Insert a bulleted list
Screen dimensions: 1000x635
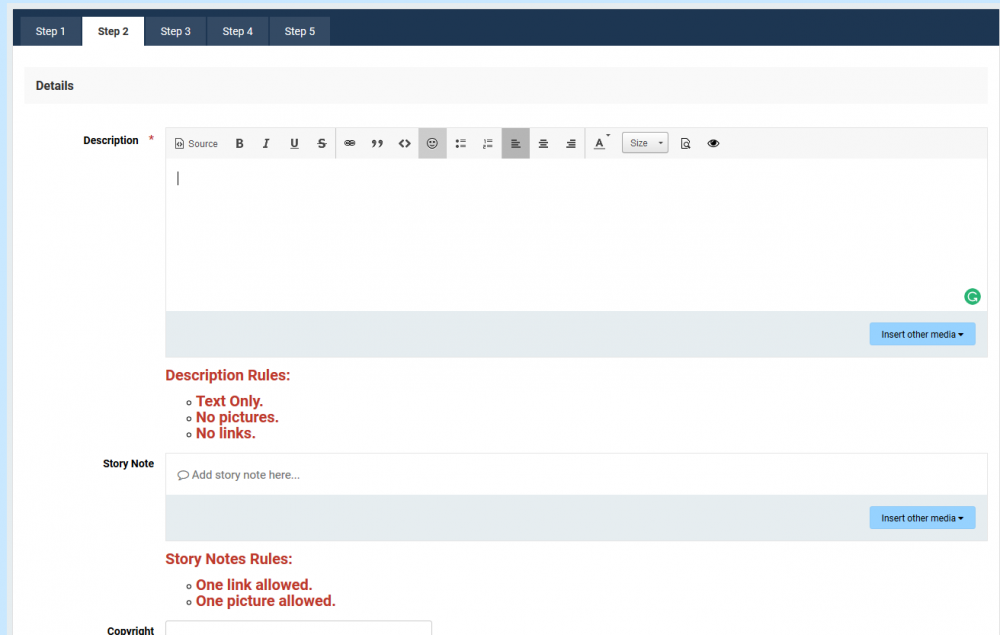[460, 143]
